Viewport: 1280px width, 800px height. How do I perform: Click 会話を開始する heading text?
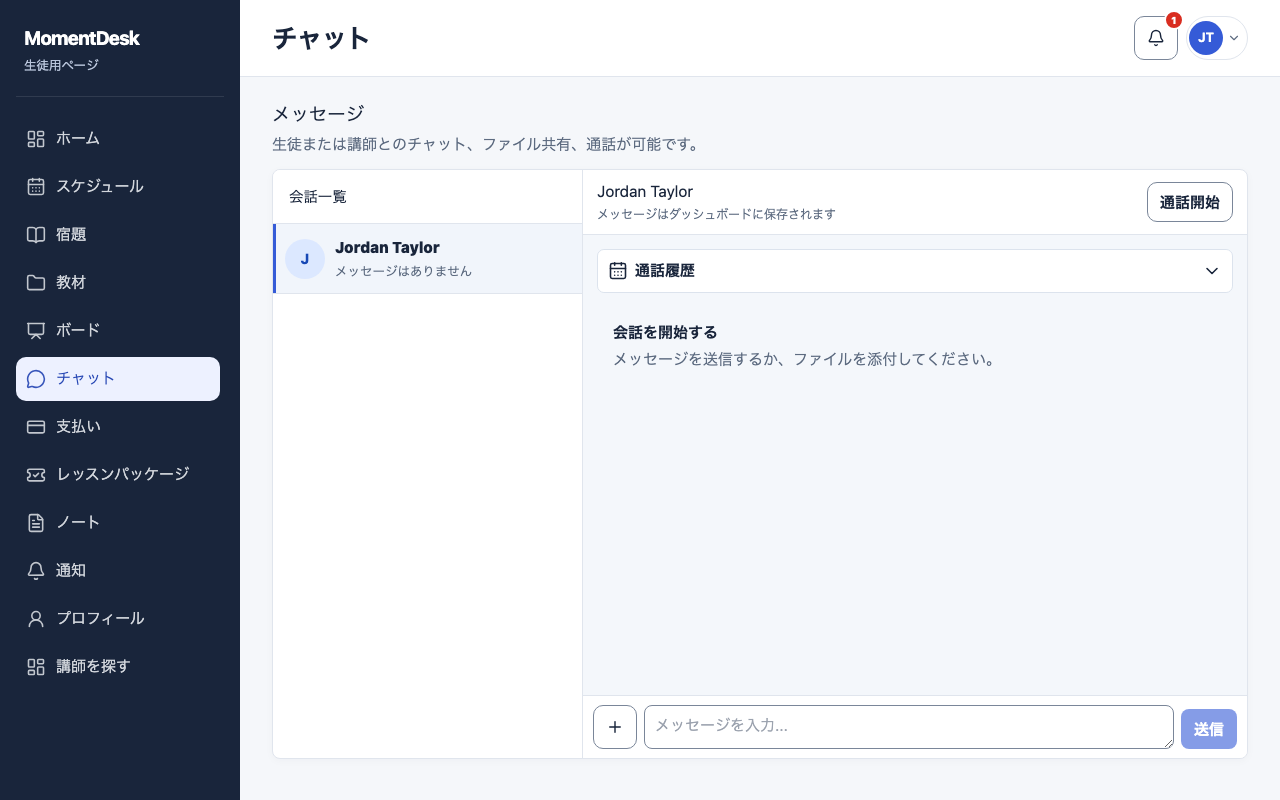tap(665, 333)
